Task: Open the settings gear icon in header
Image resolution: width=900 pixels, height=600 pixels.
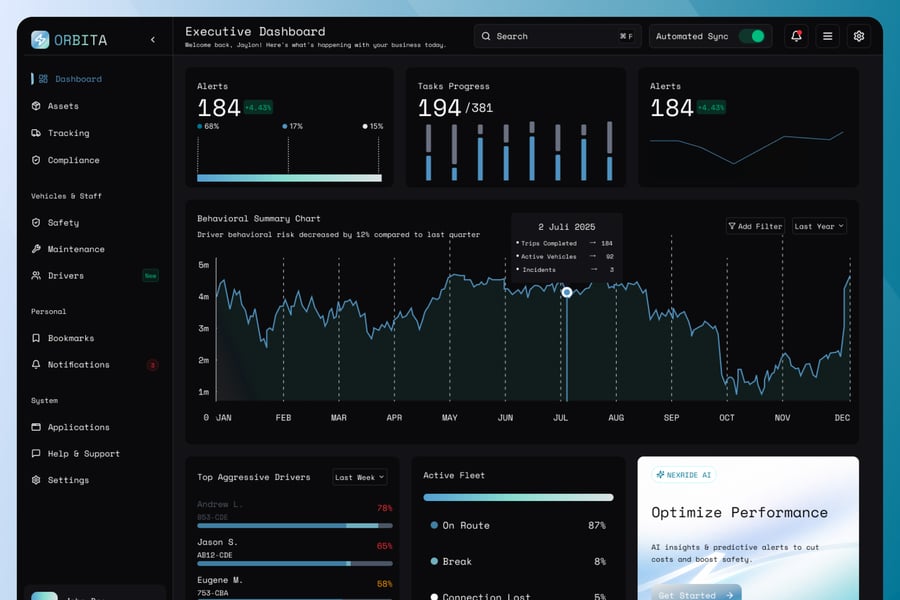Action: point(858,36)
